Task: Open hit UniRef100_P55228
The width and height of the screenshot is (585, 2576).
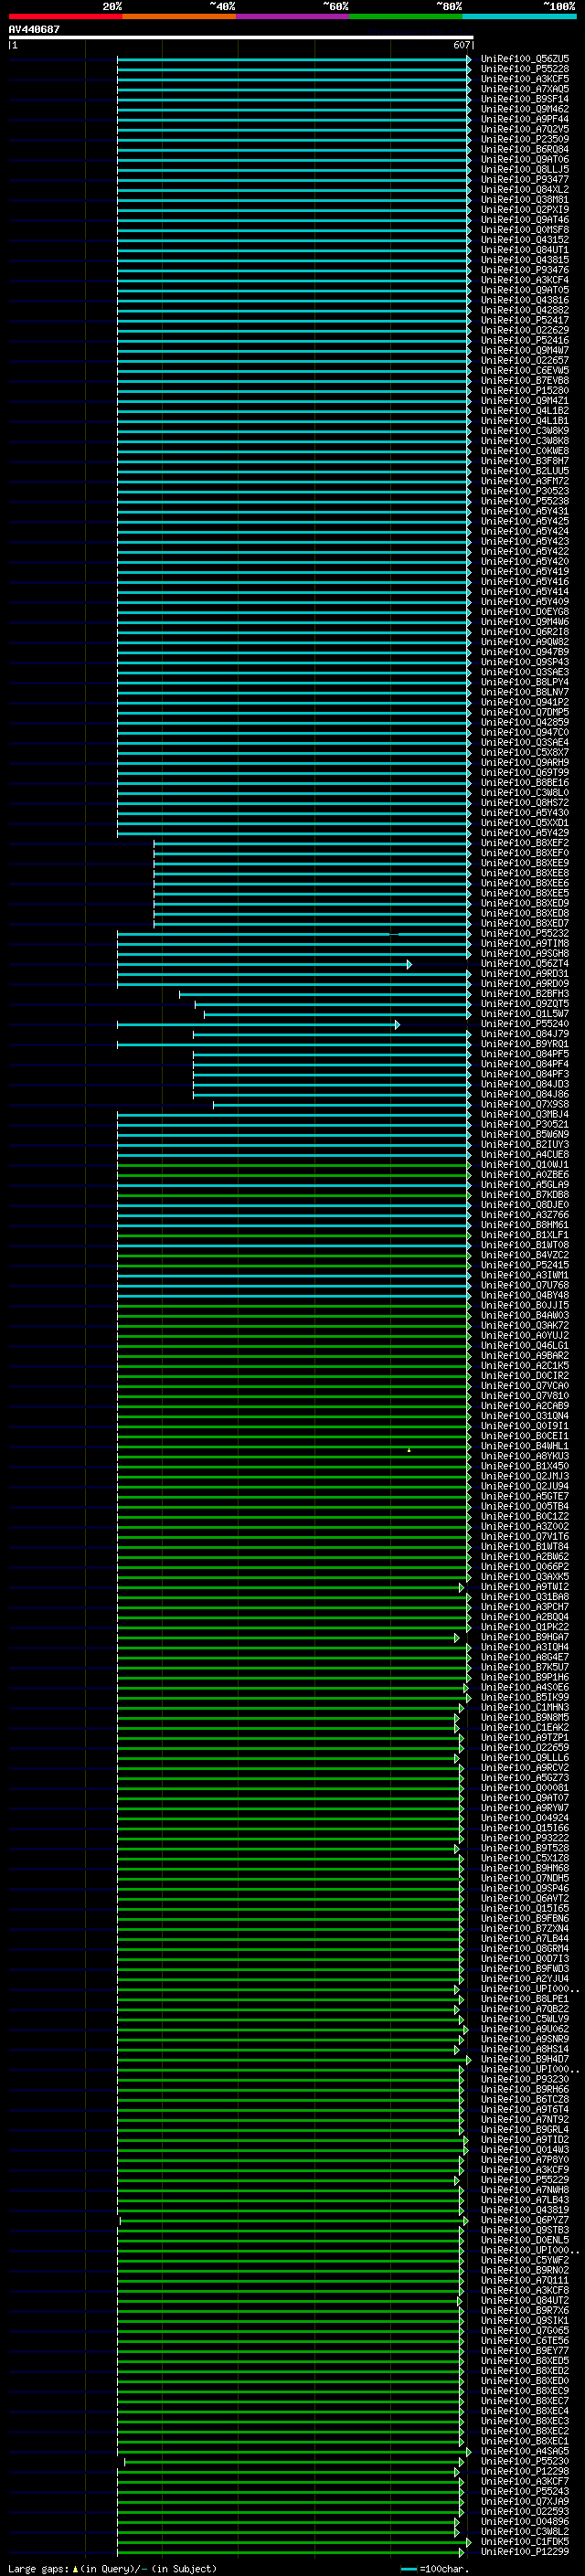Action: tap(525, 69)
